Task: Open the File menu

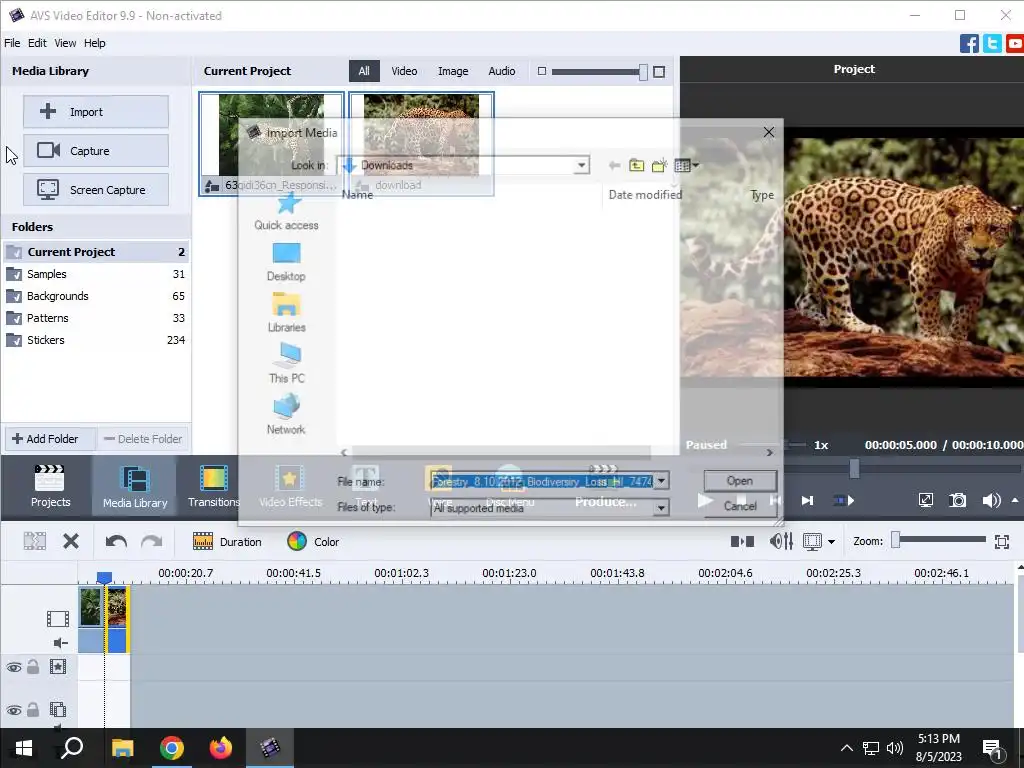Action: (x=12, y=43)
